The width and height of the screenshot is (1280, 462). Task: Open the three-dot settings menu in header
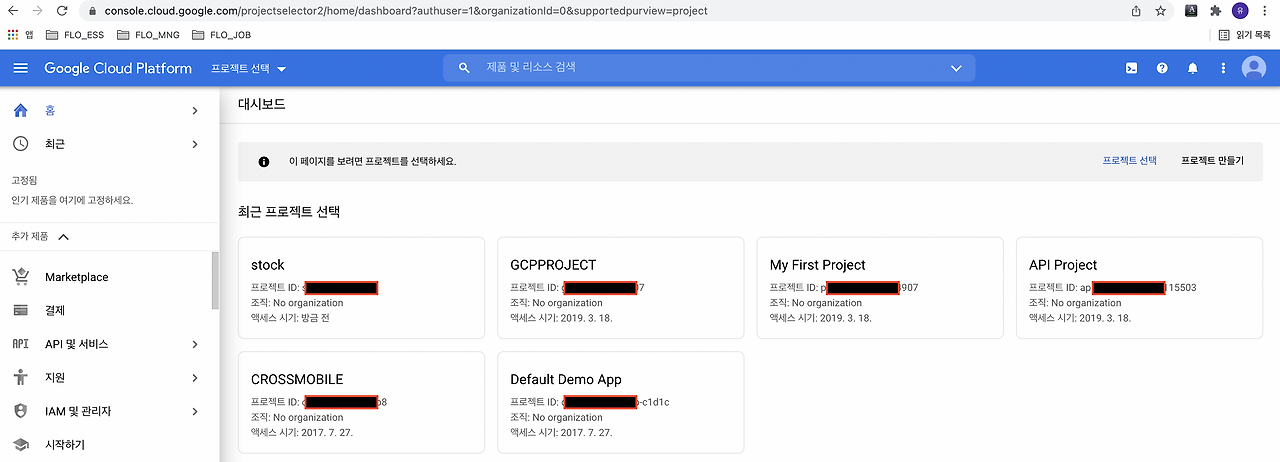1223,68
